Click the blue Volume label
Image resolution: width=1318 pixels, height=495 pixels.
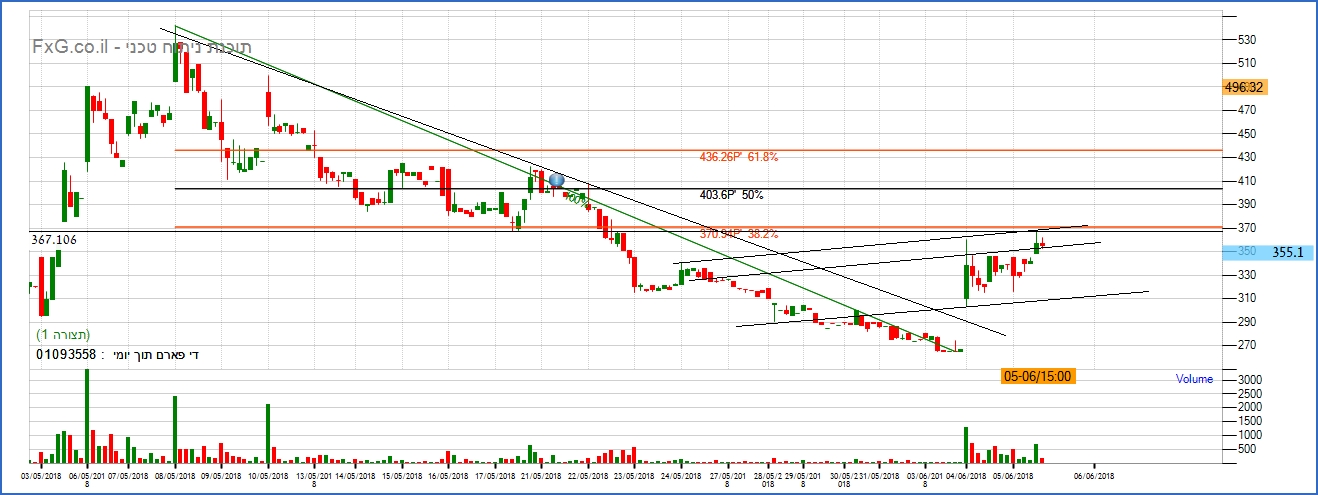tap(1194, 379)
